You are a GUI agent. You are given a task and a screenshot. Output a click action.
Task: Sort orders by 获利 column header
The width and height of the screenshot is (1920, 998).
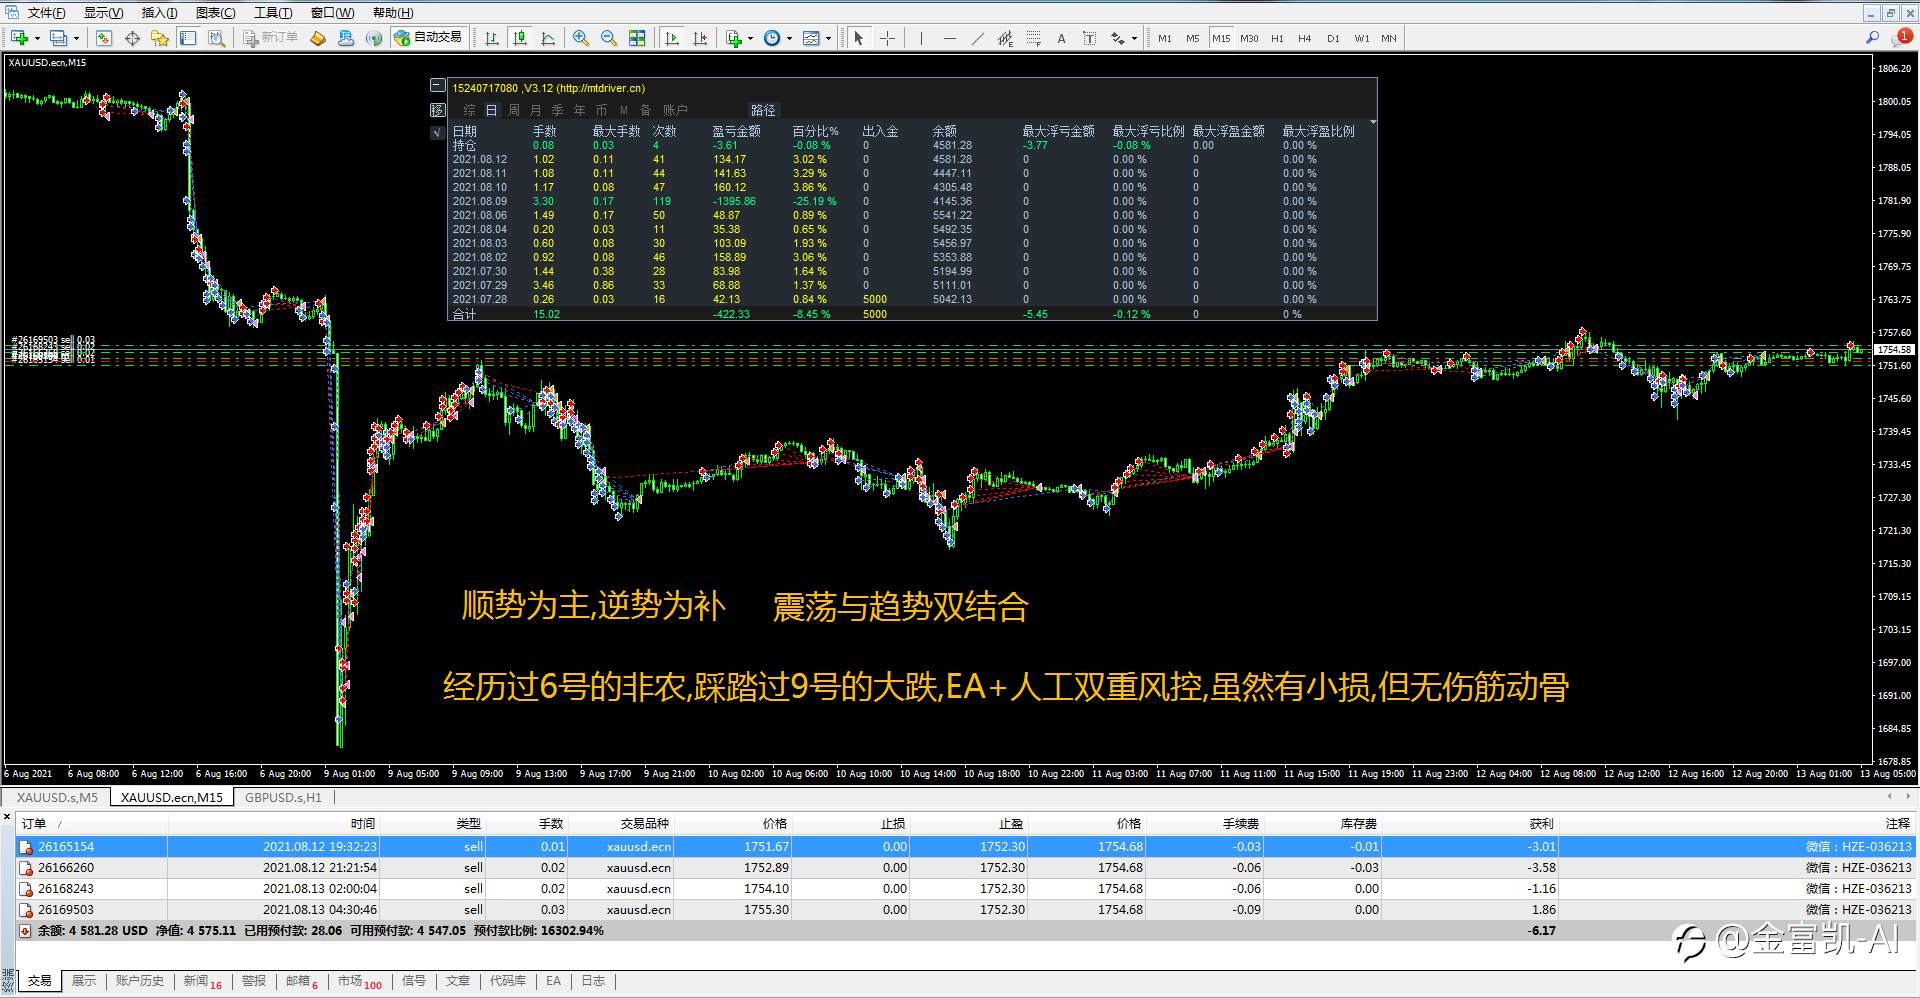pos(1541,824)
